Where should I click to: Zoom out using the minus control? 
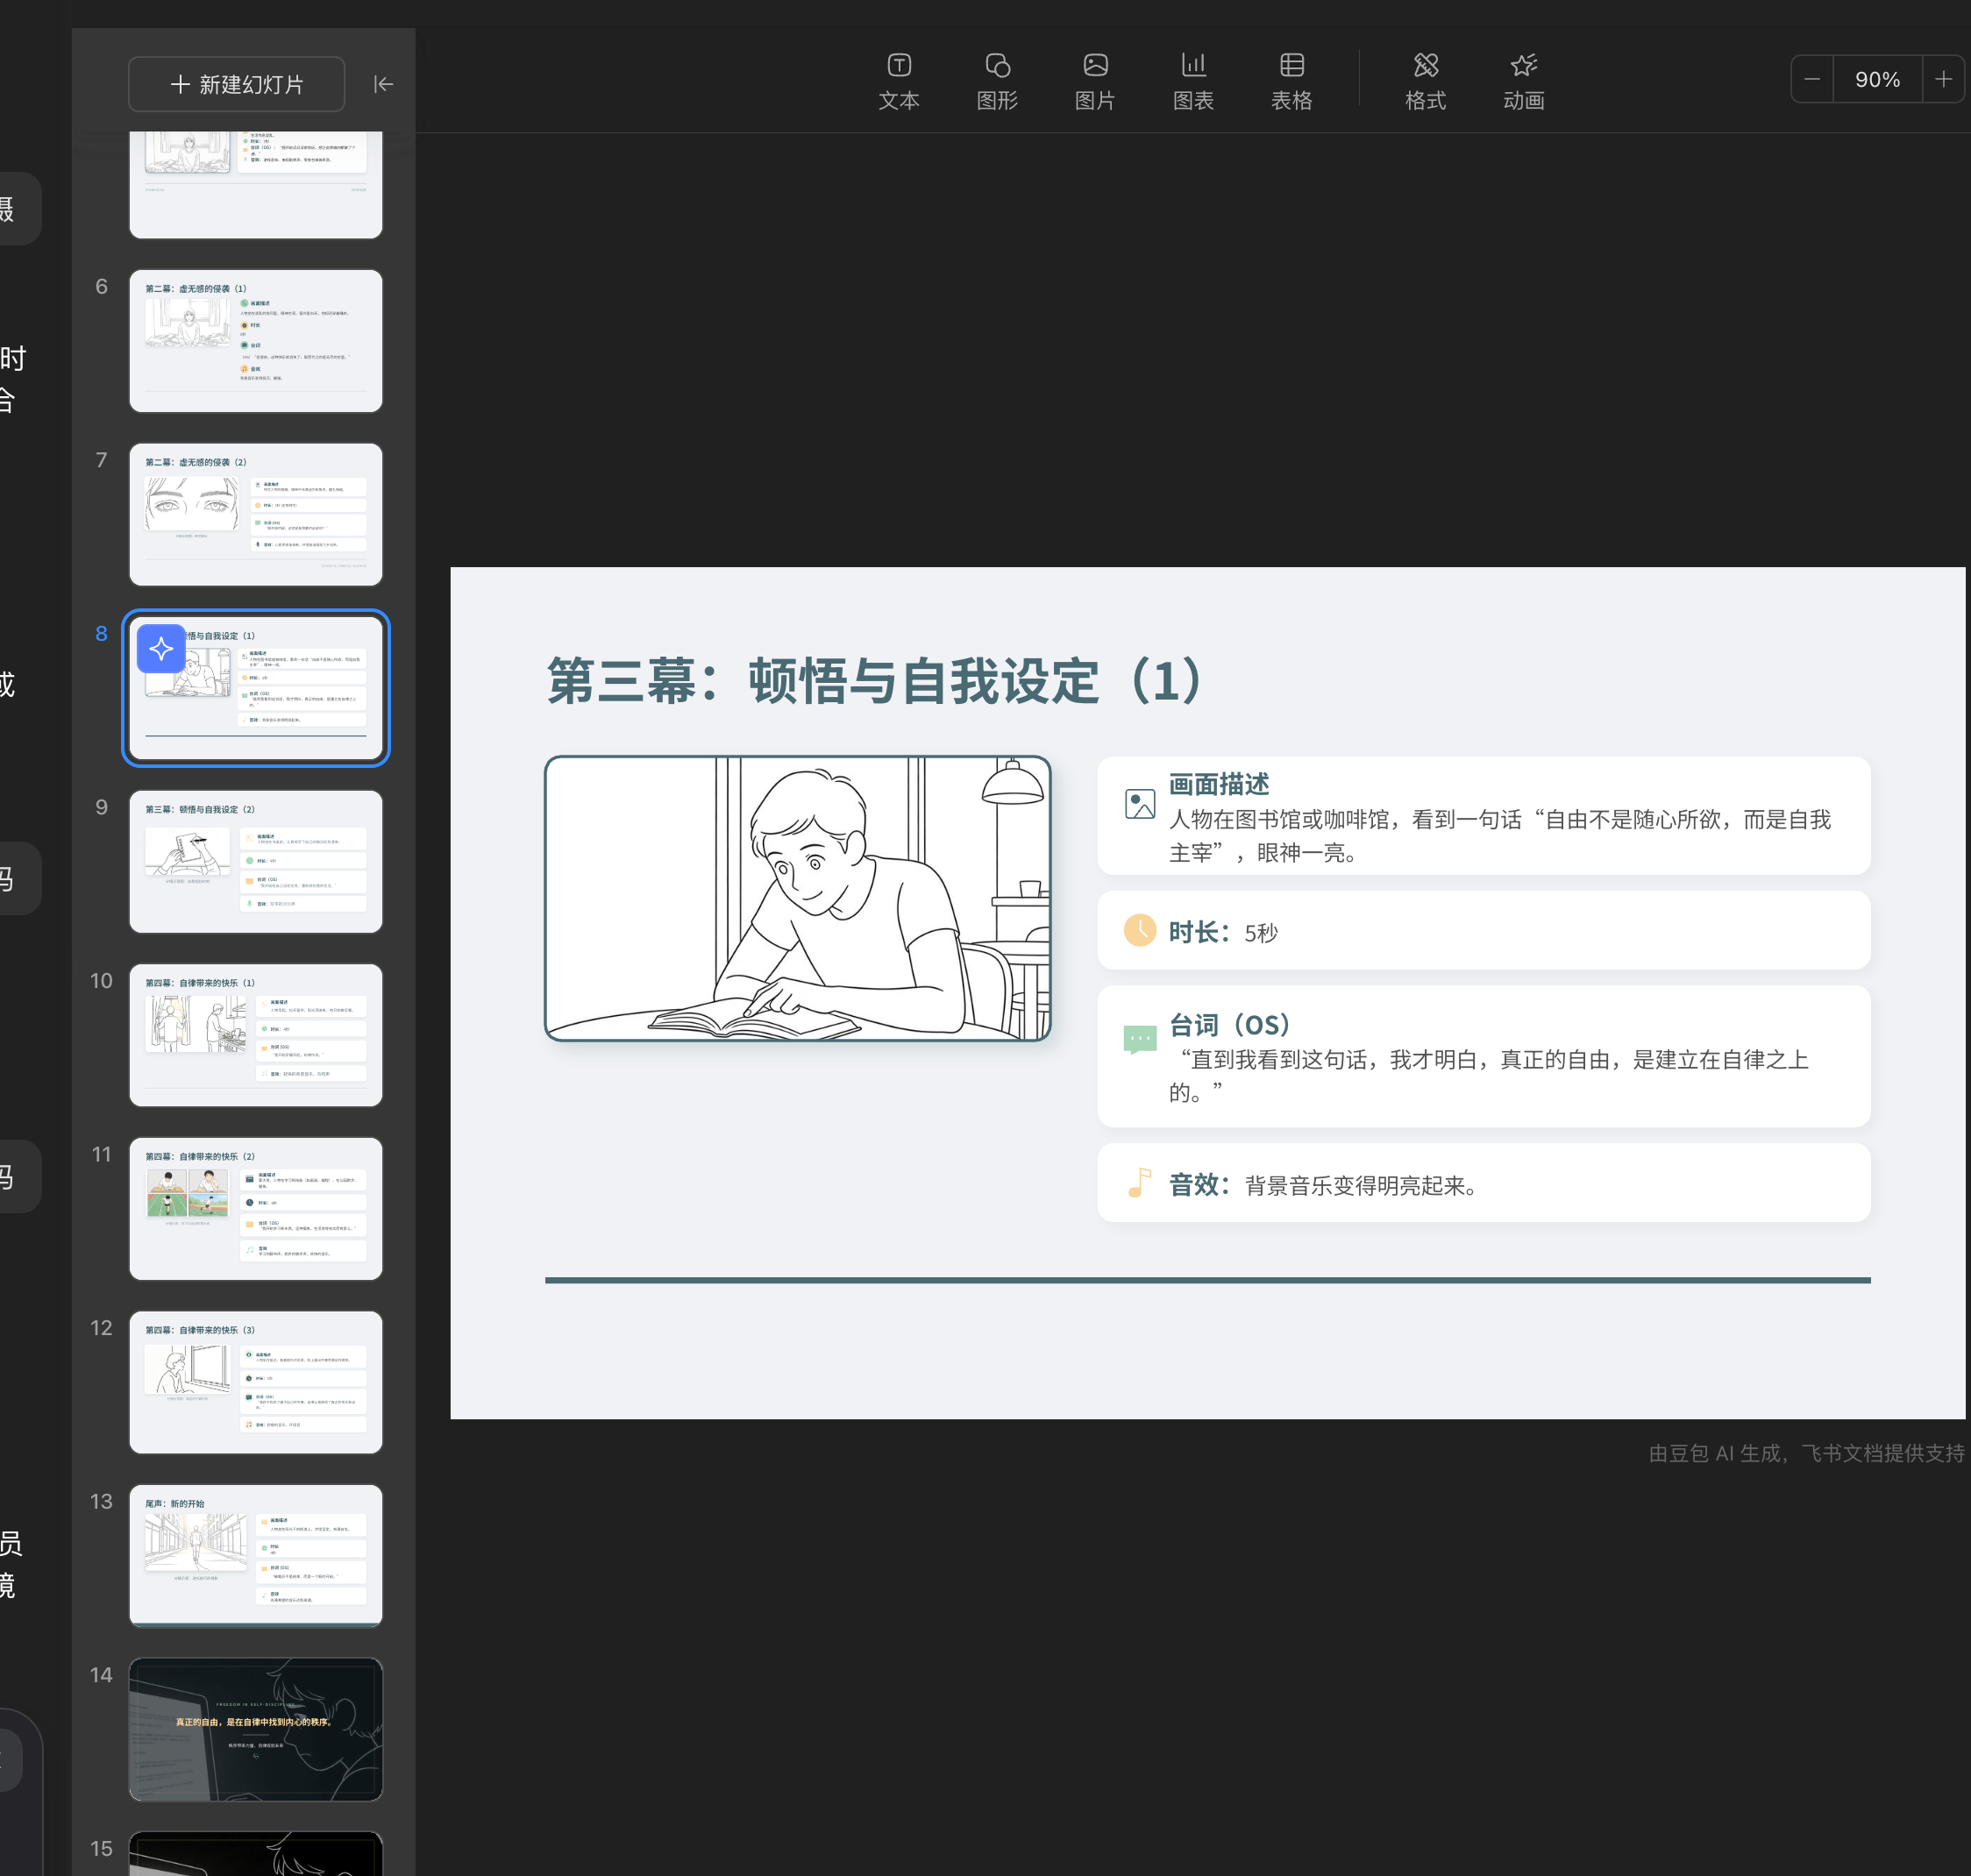1812,79
